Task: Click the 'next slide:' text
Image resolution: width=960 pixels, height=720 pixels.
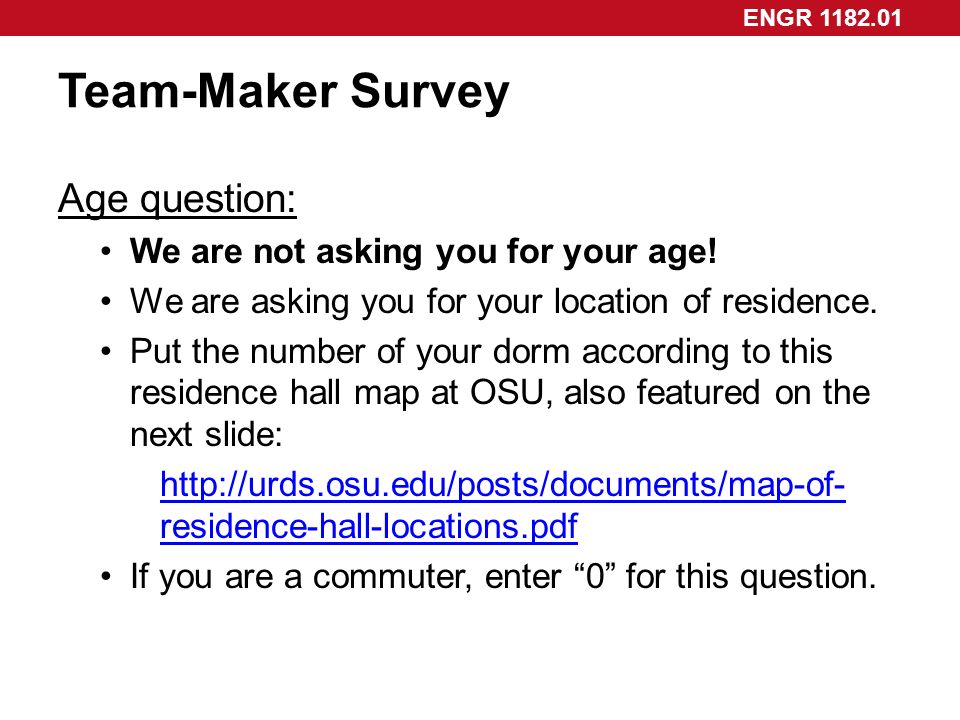Action: (206, 435)
